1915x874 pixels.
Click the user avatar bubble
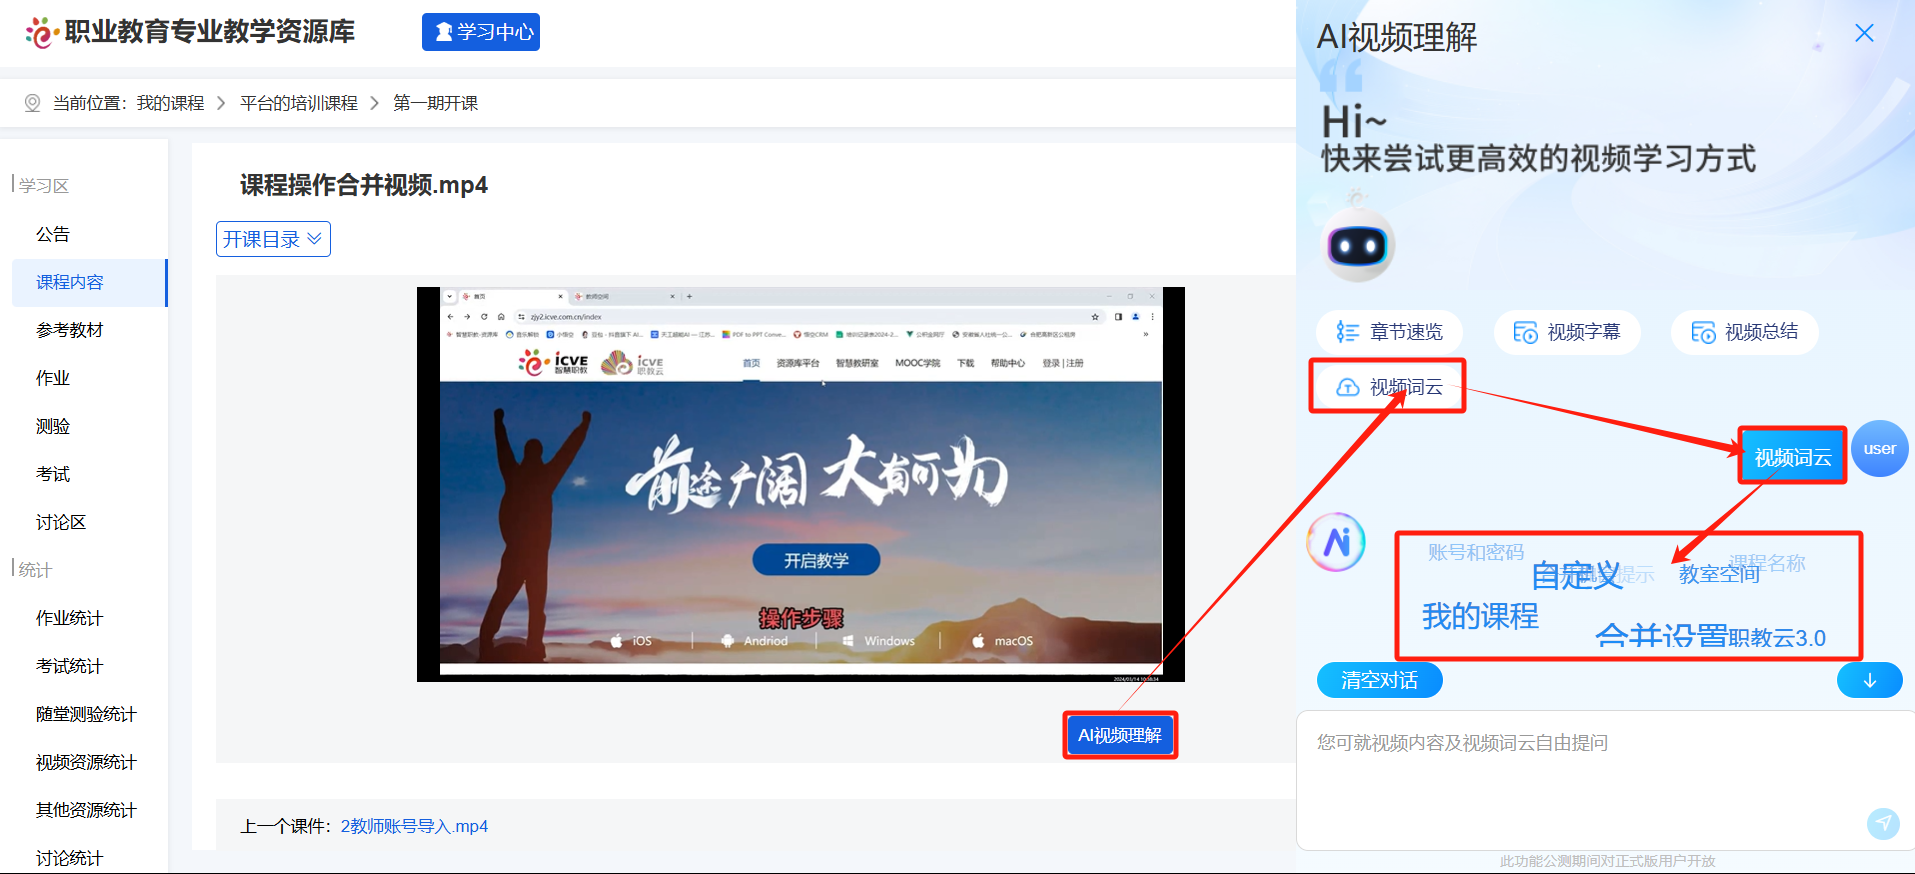[x=1879, y=449]
